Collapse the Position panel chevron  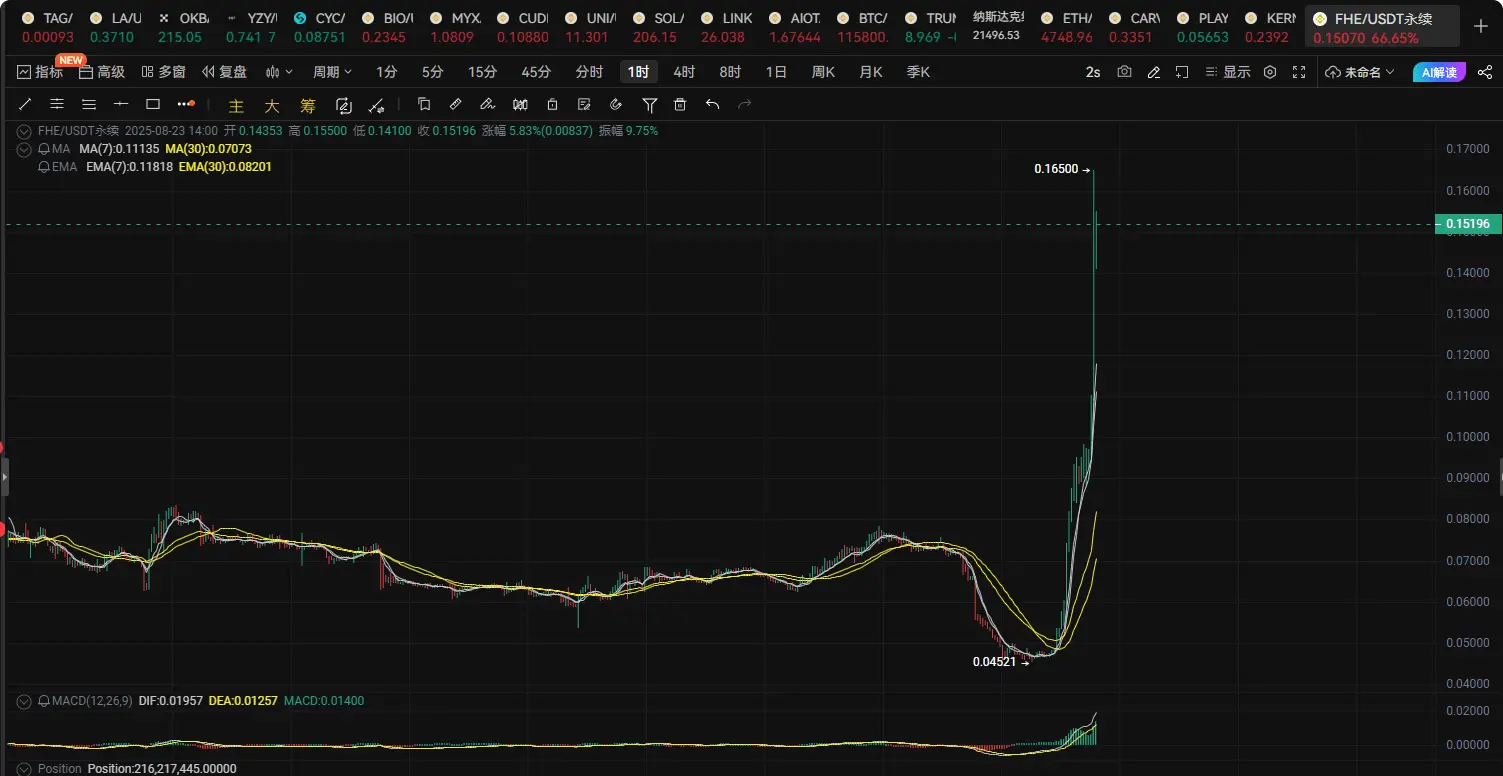click(x=24, y=769)
